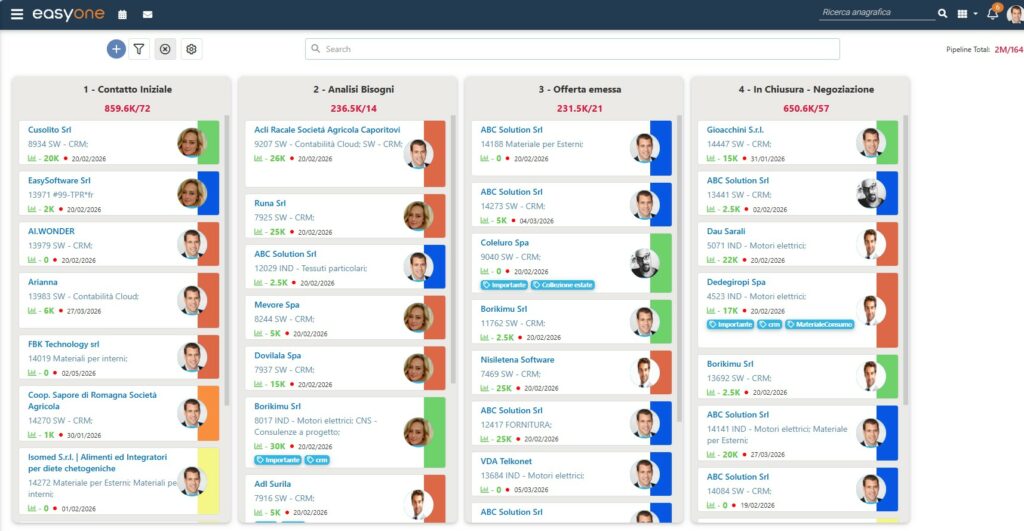1024x531 pixels.
Task: Open the Cusolito Srl opportunity
Action: (x=49, y=130)
